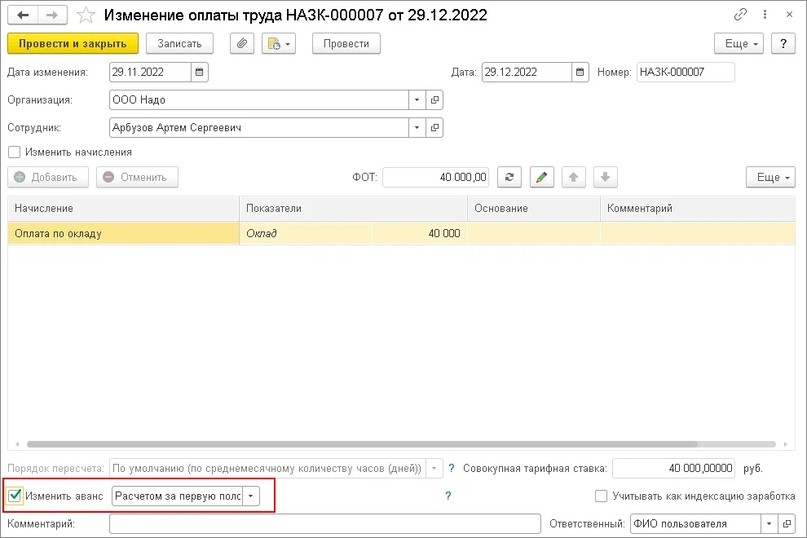
Task: Check Учитывать как индексацию заработка
Action: point(601,496)
